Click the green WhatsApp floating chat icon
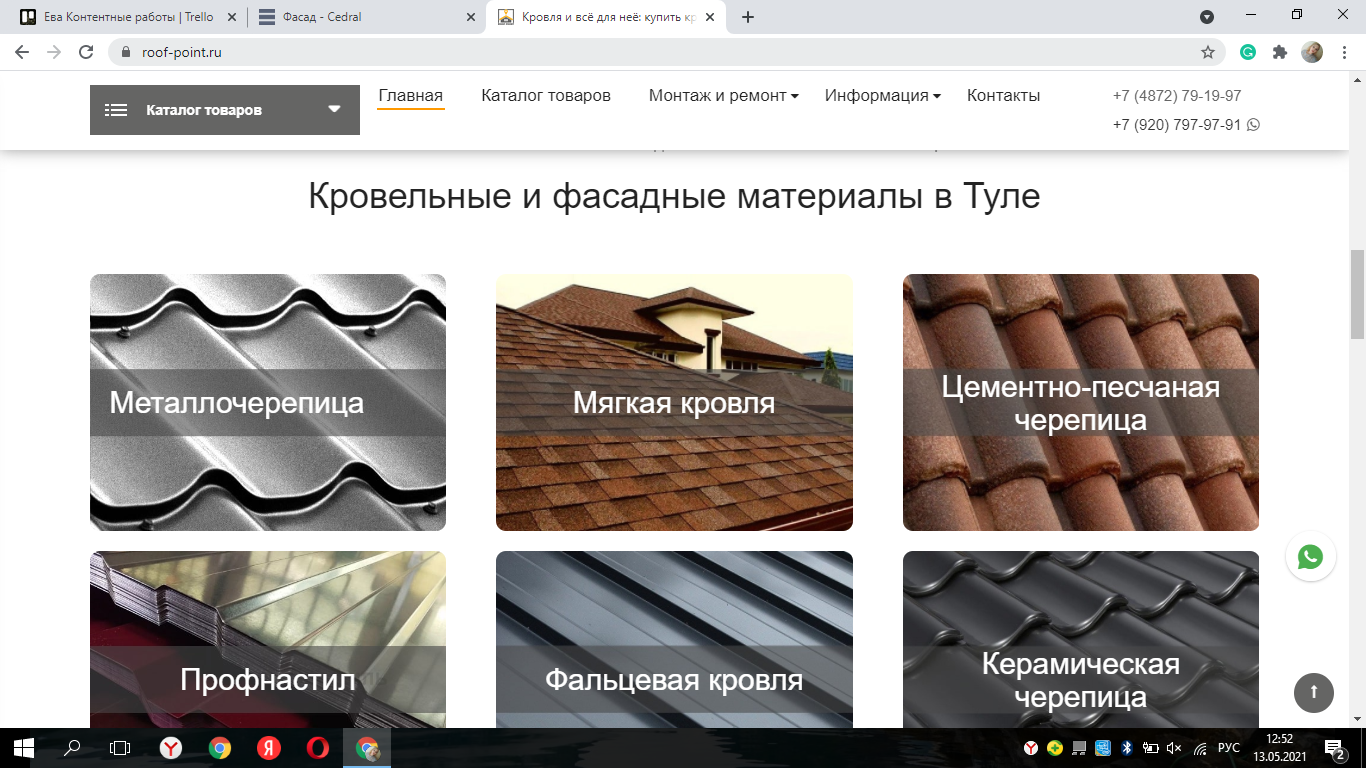Viewport: 1366px width, 768px height. coord(1310,557)
